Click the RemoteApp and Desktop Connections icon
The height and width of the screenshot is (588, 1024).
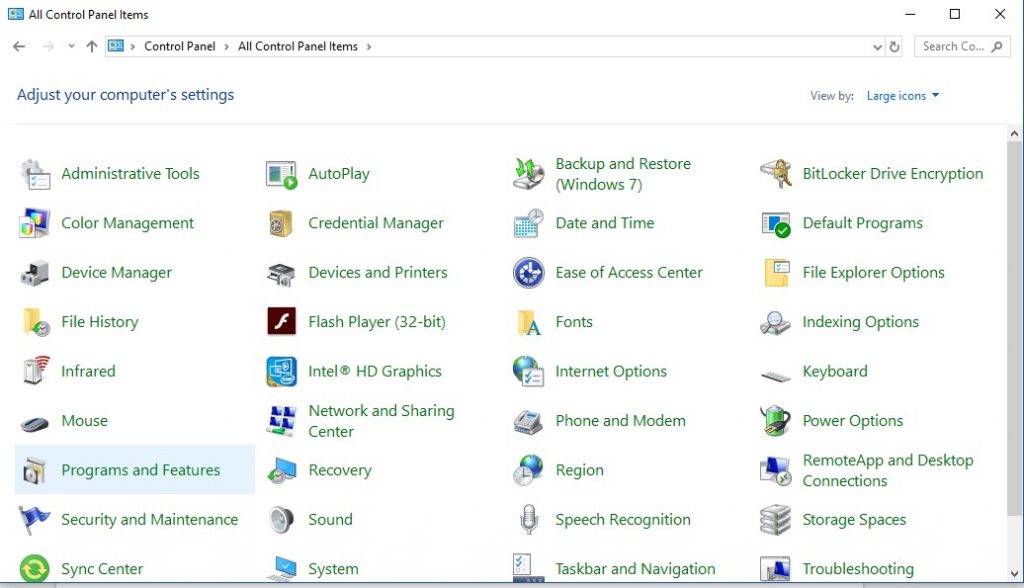click(x=776, y=470)
